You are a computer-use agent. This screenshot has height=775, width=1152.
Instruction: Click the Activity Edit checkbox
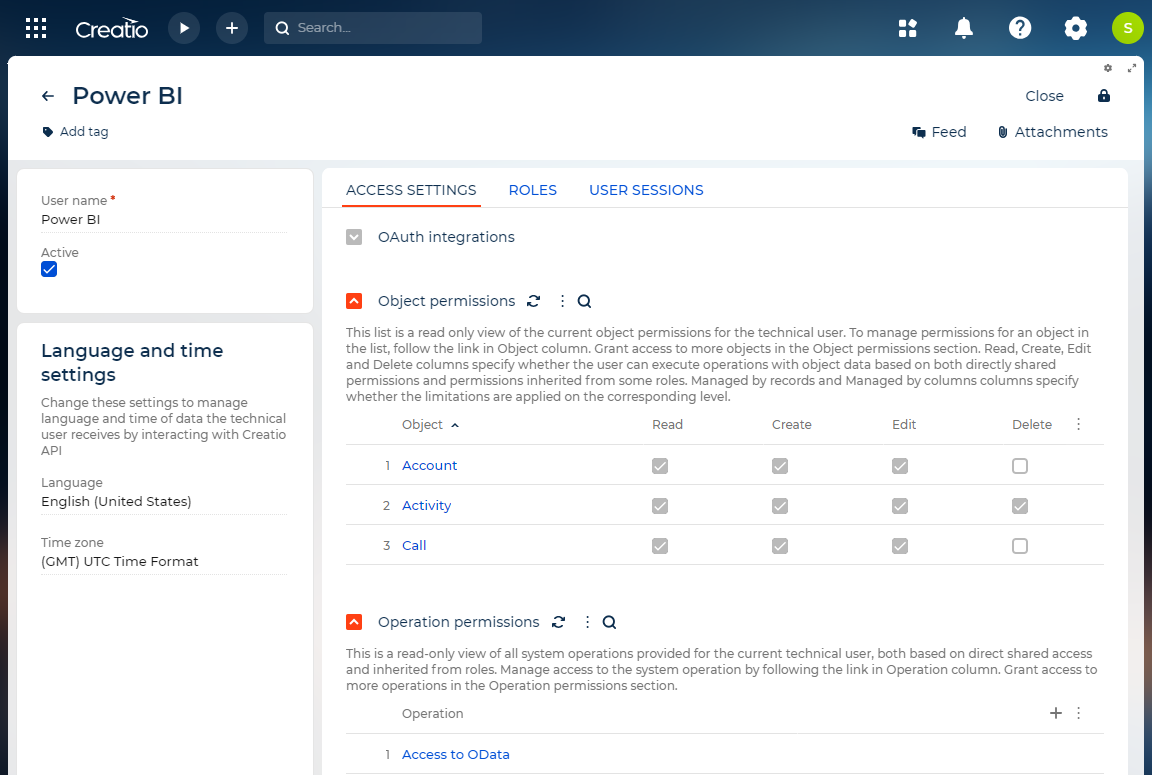click(x=900, y=506)
